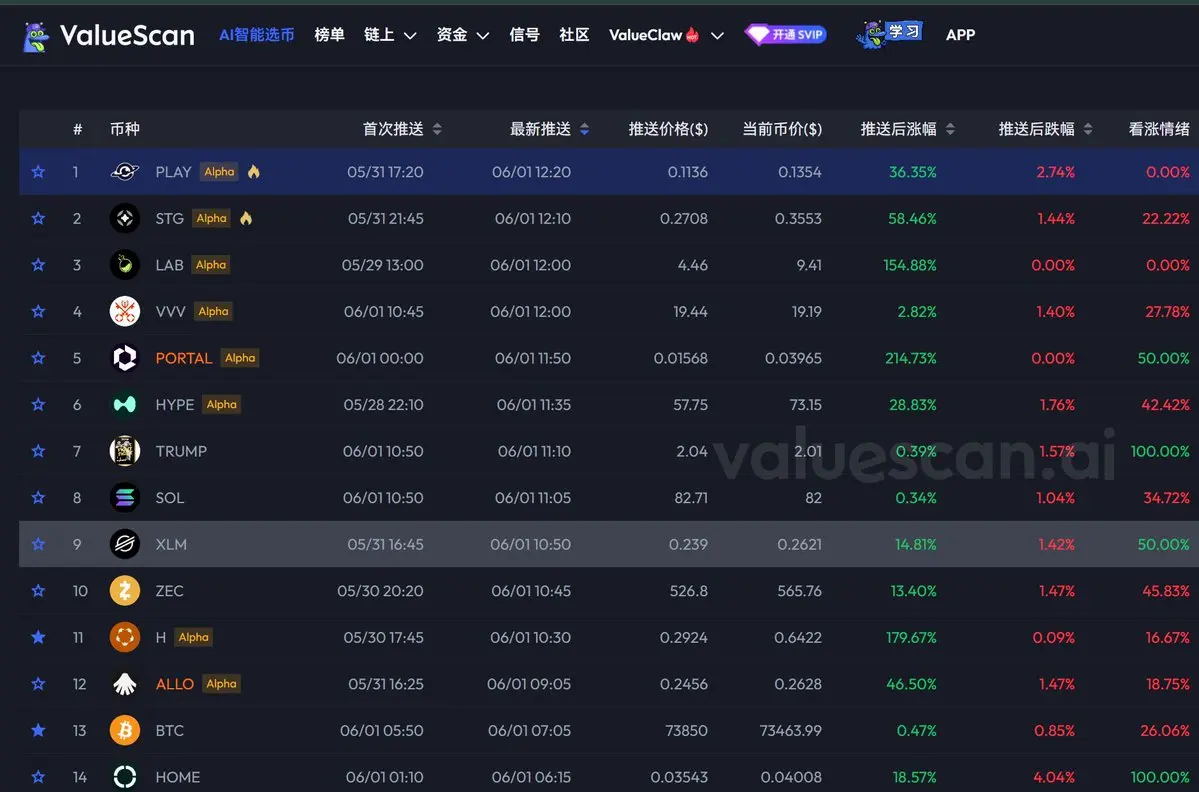Screen dimensions: 1199x792
Task: Open the HOME coin icon
Action: click(125, 777)
